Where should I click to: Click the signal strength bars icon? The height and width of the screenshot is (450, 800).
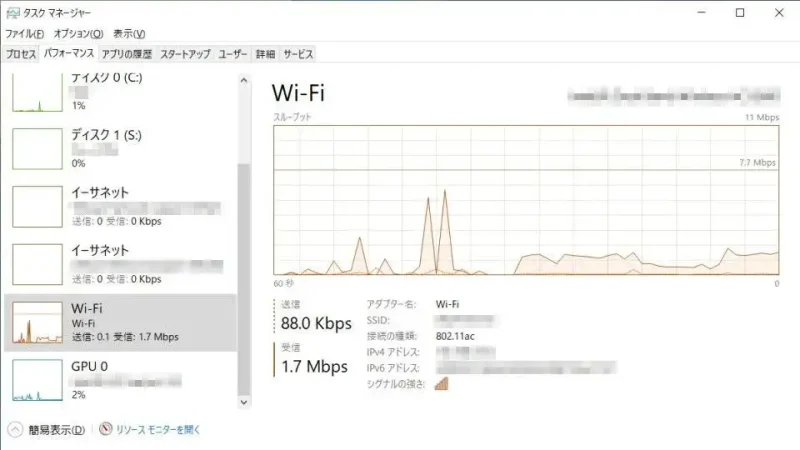click(442, 383)
